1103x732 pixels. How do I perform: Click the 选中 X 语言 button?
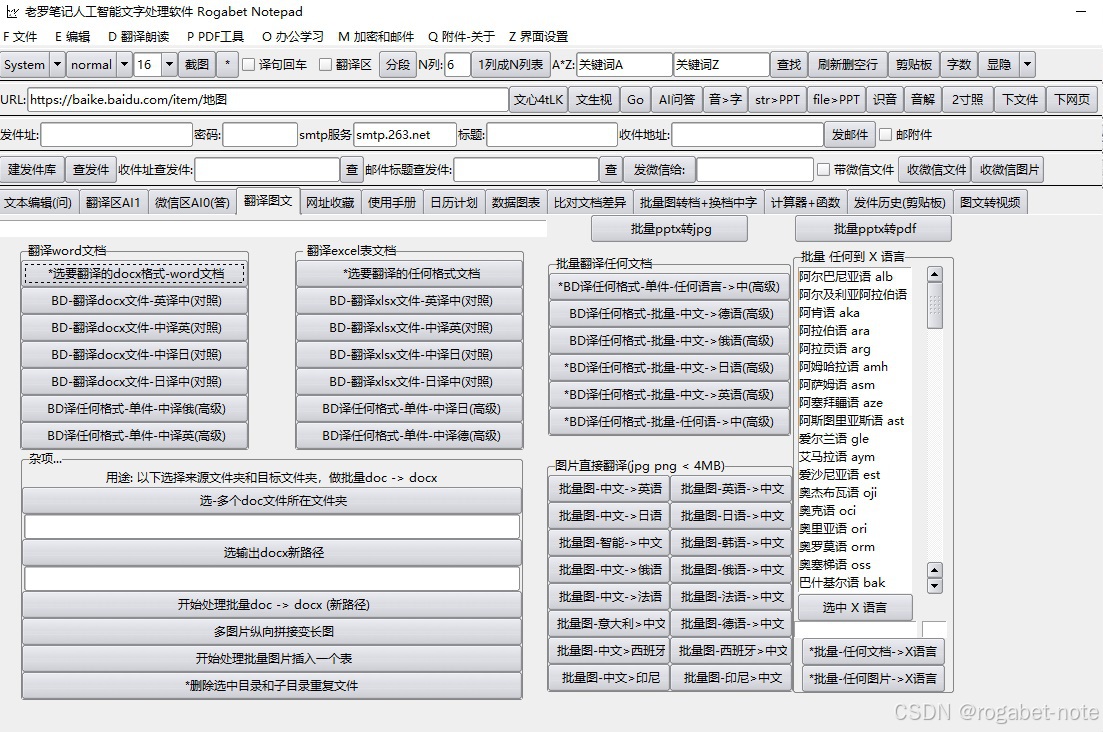point(855,608)
